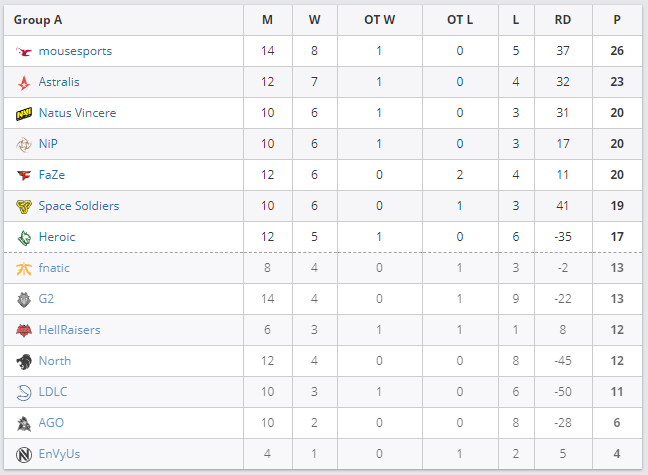Click the FaZe team logo icon
Viewport: 648px width, 475px height.
click(x=24, y=175)
